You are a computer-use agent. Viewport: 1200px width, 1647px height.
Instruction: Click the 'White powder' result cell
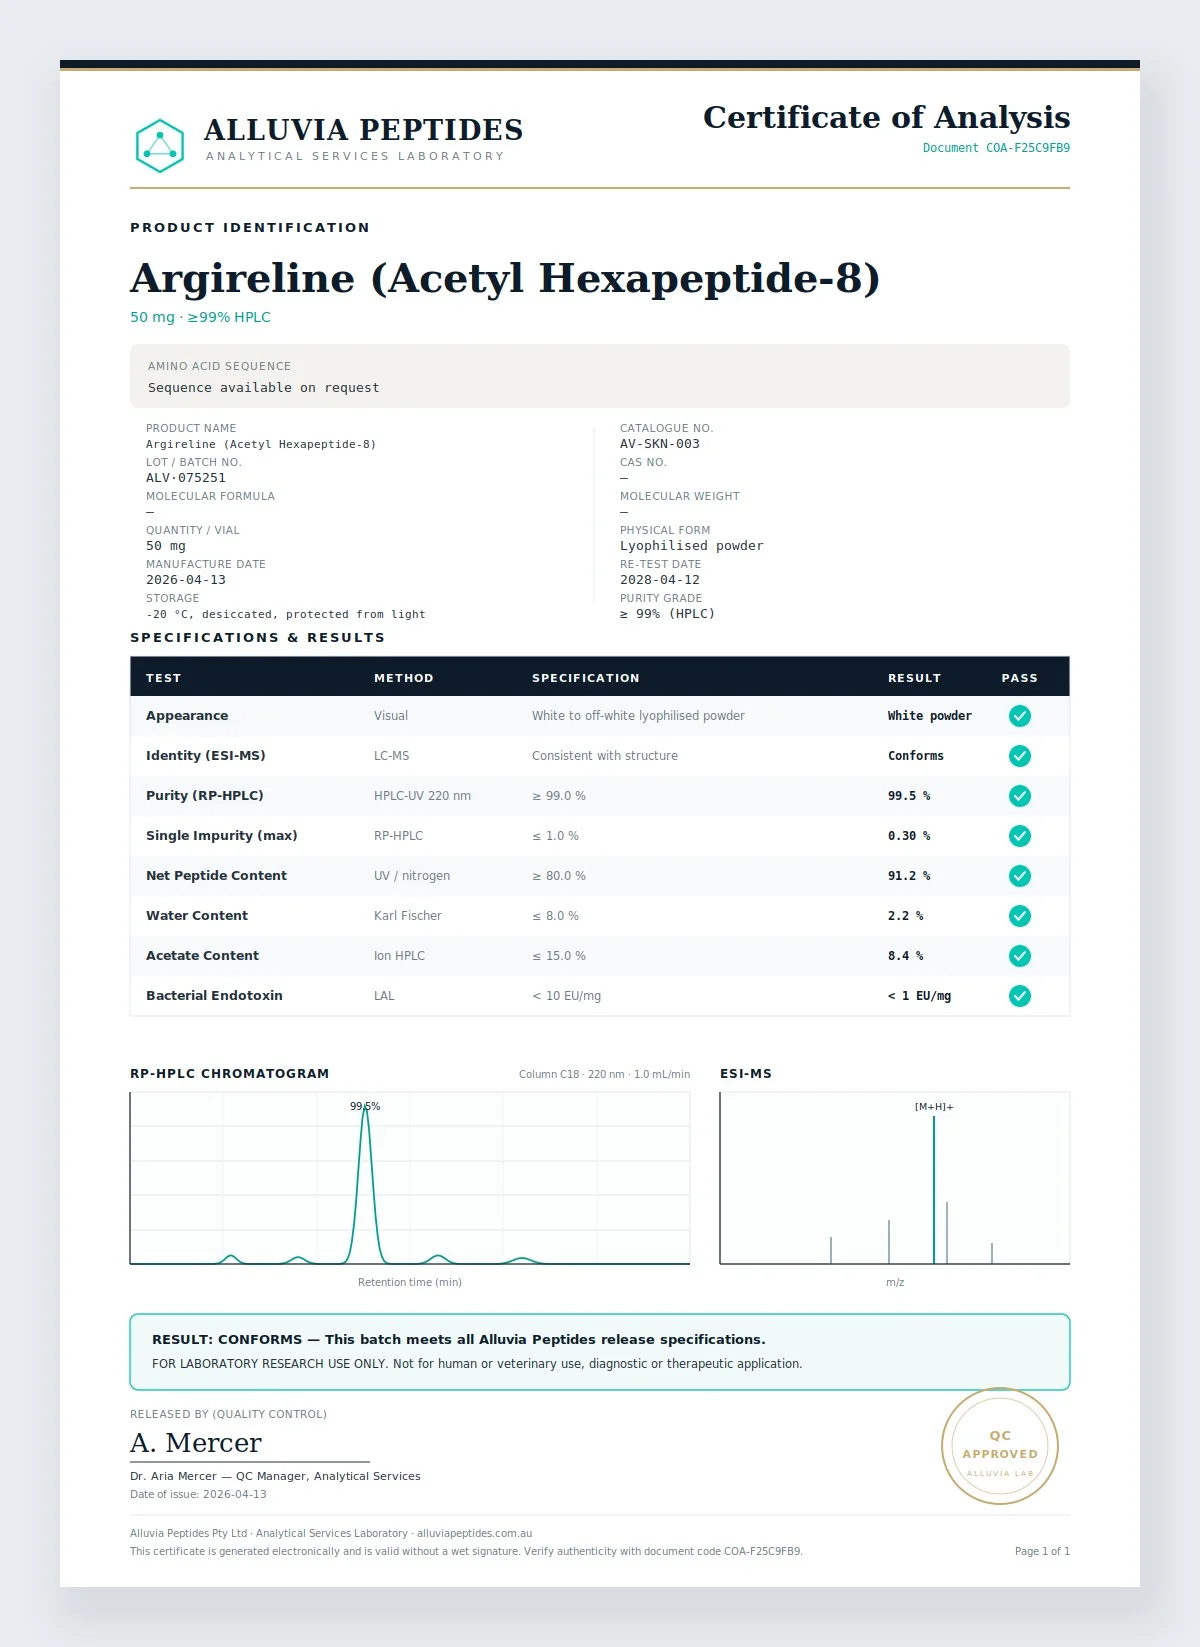pos(930,716)
